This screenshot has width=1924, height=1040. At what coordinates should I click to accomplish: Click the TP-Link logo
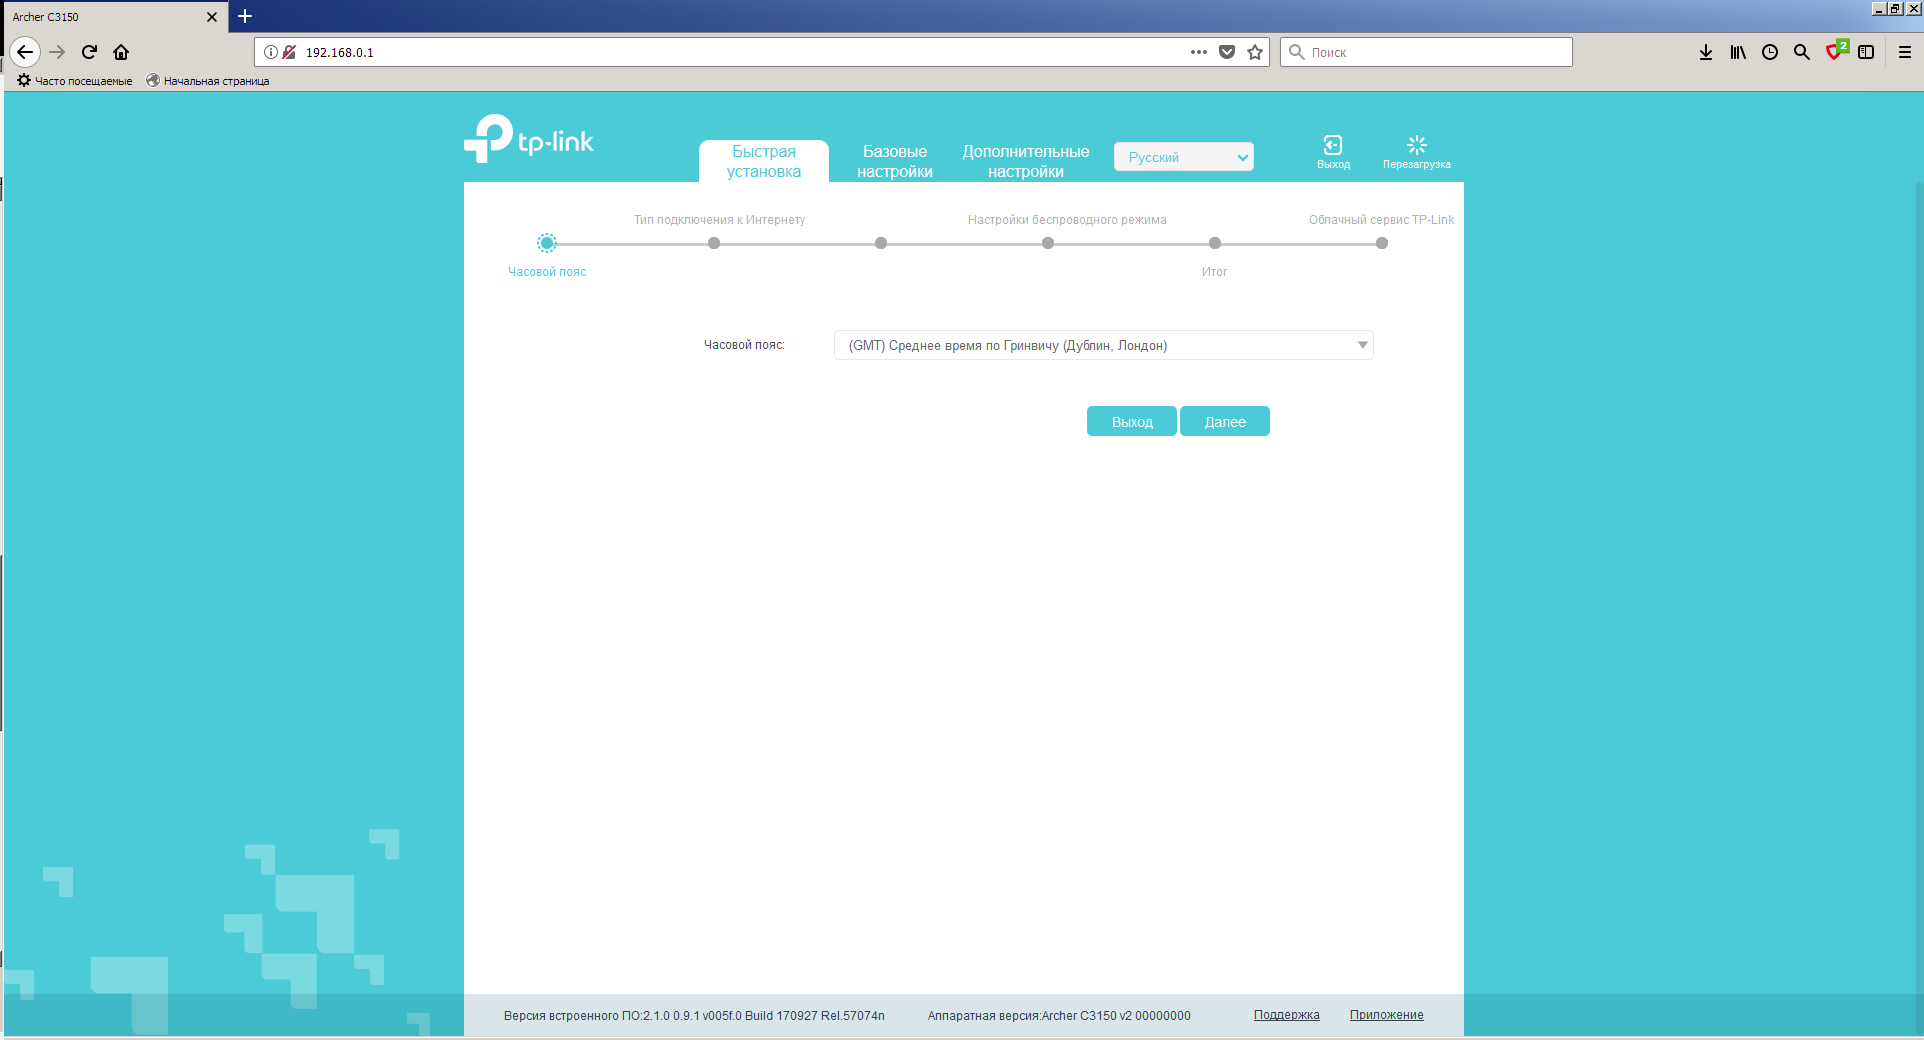529,140
